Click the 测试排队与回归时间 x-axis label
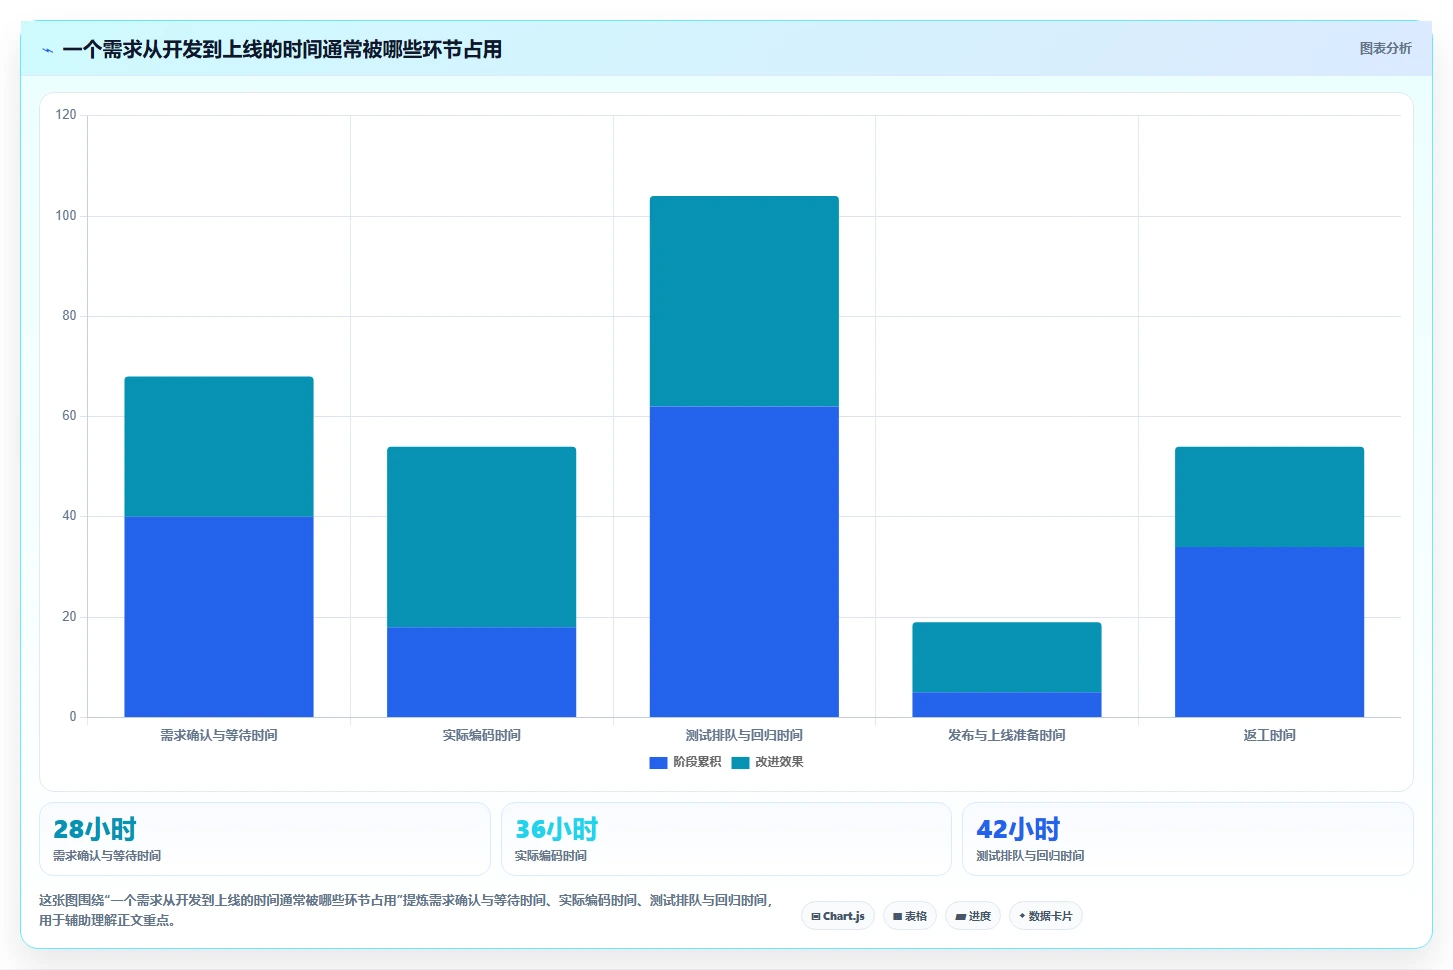This screenshot has width=1453, height=970. 744,735
